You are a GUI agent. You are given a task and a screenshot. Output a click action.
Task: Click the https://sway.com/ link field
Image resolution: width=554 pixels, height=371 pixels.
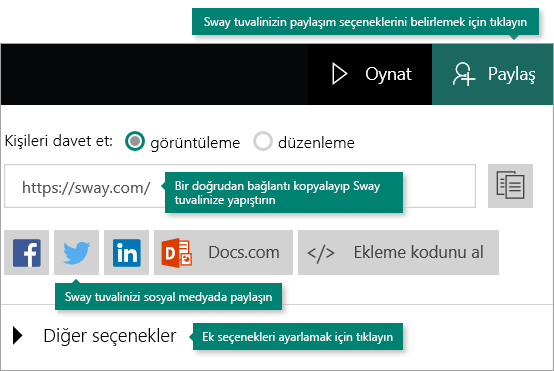(x=240, y=186)
